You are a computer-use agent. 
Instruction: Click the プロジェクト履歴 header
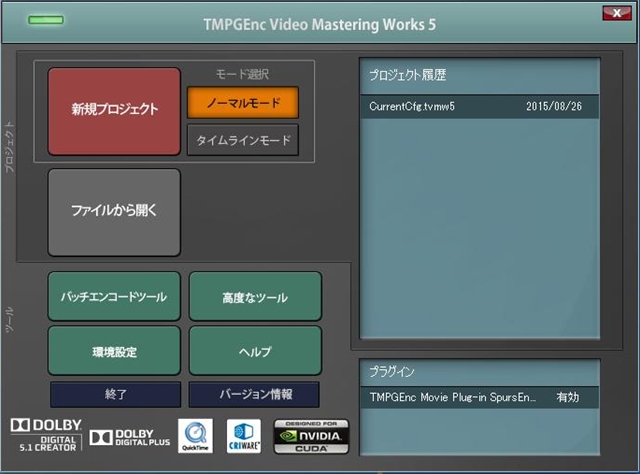[407, 75]
